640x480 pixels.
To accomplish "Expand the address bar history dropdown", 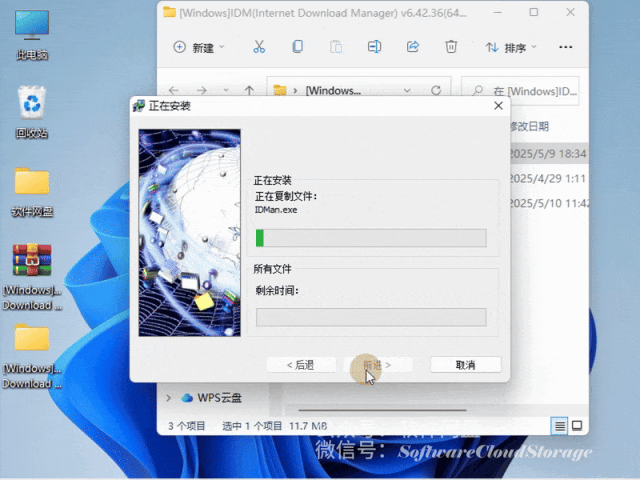I will pos(407,90).
